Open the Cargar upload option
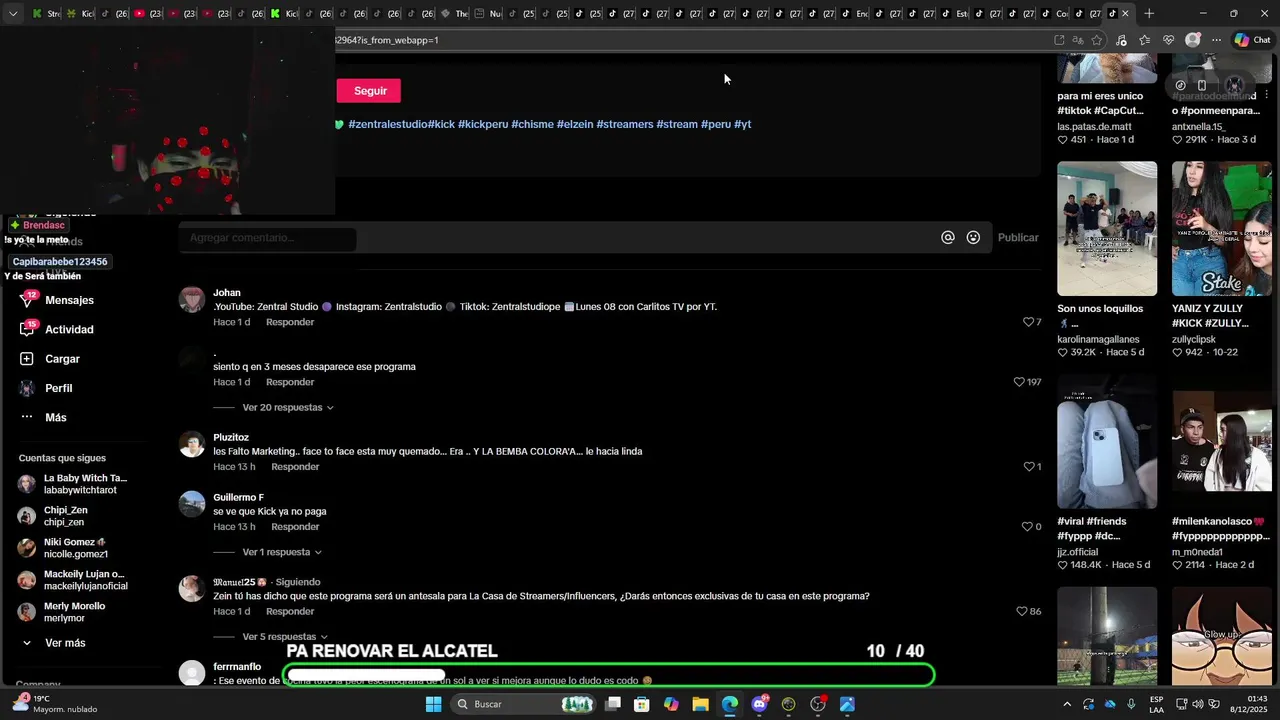 click(50, 359)
